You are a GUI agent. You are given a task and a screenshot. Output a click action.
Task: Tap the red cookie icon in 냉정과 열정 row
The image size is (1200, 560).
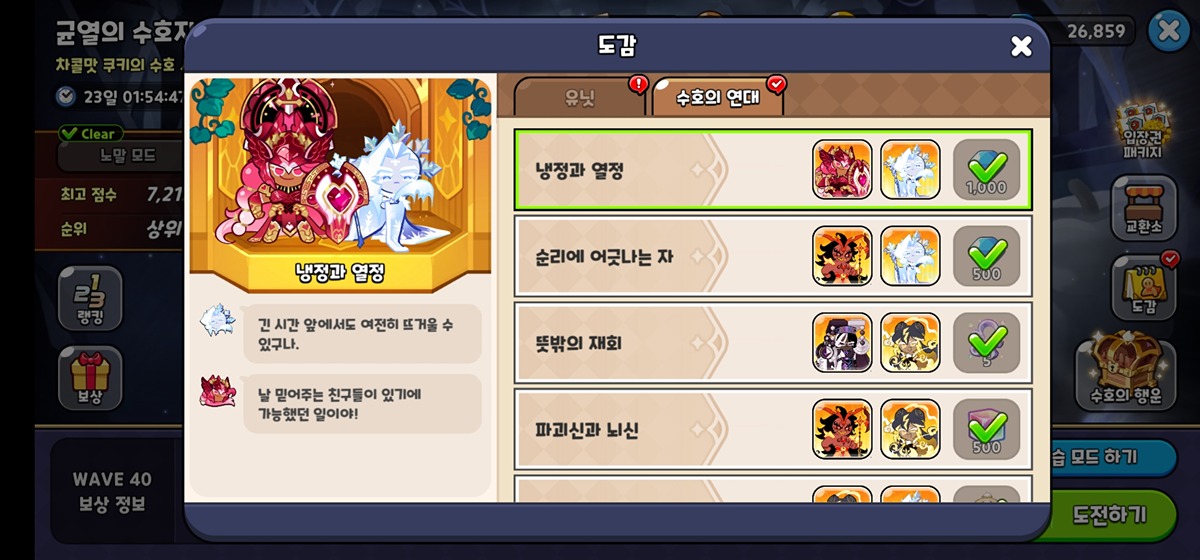tap(842, 169)
